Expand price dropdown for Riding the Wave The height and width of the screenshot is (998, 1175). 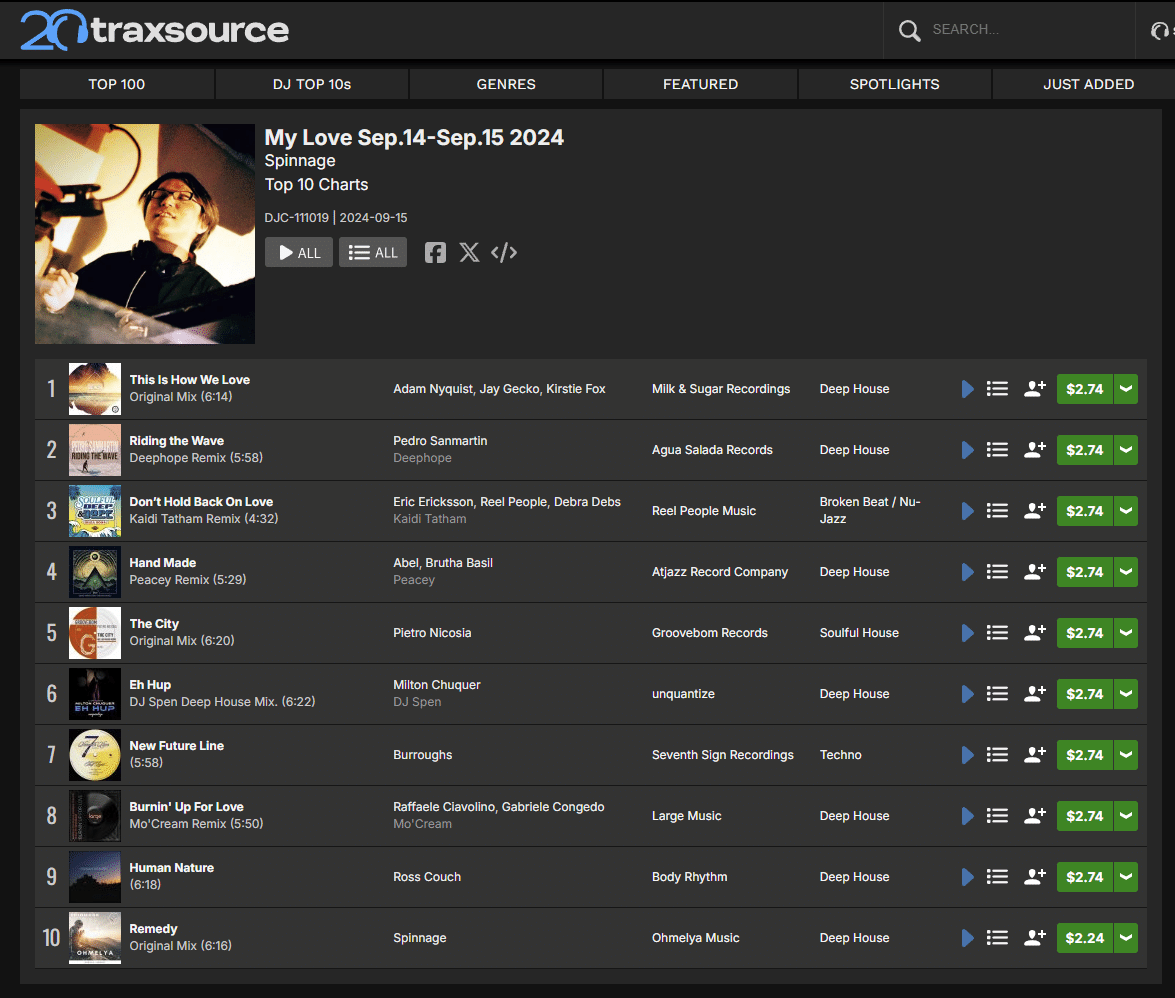(1126, 450)
